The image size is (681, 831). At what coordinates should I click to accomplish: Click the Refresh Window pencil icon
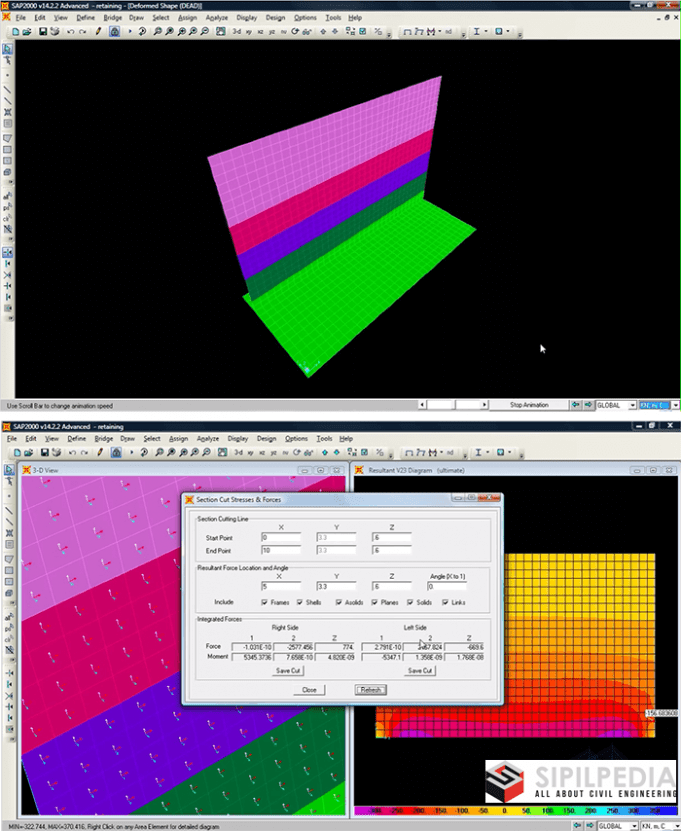pos(98,32)
